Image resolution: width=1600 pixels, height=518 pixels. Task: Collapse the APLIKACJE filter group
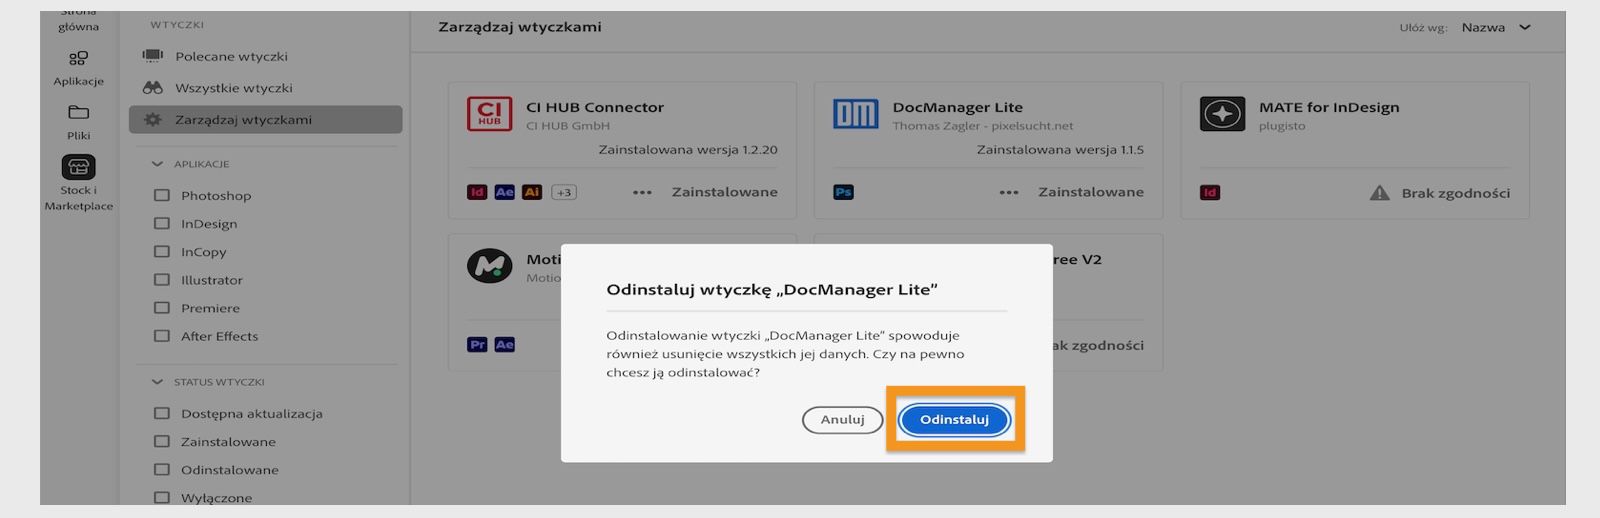[156, 164]
